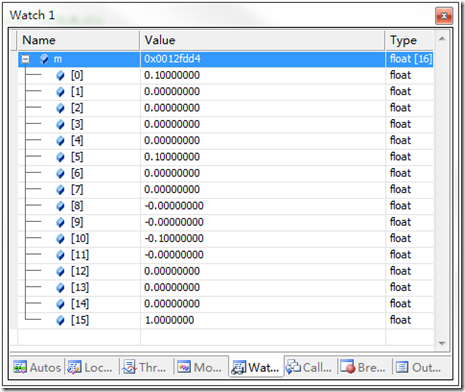Screen dimensions: 465x392
Task: Open the Call Stack tab
Action: pos(309,367)
